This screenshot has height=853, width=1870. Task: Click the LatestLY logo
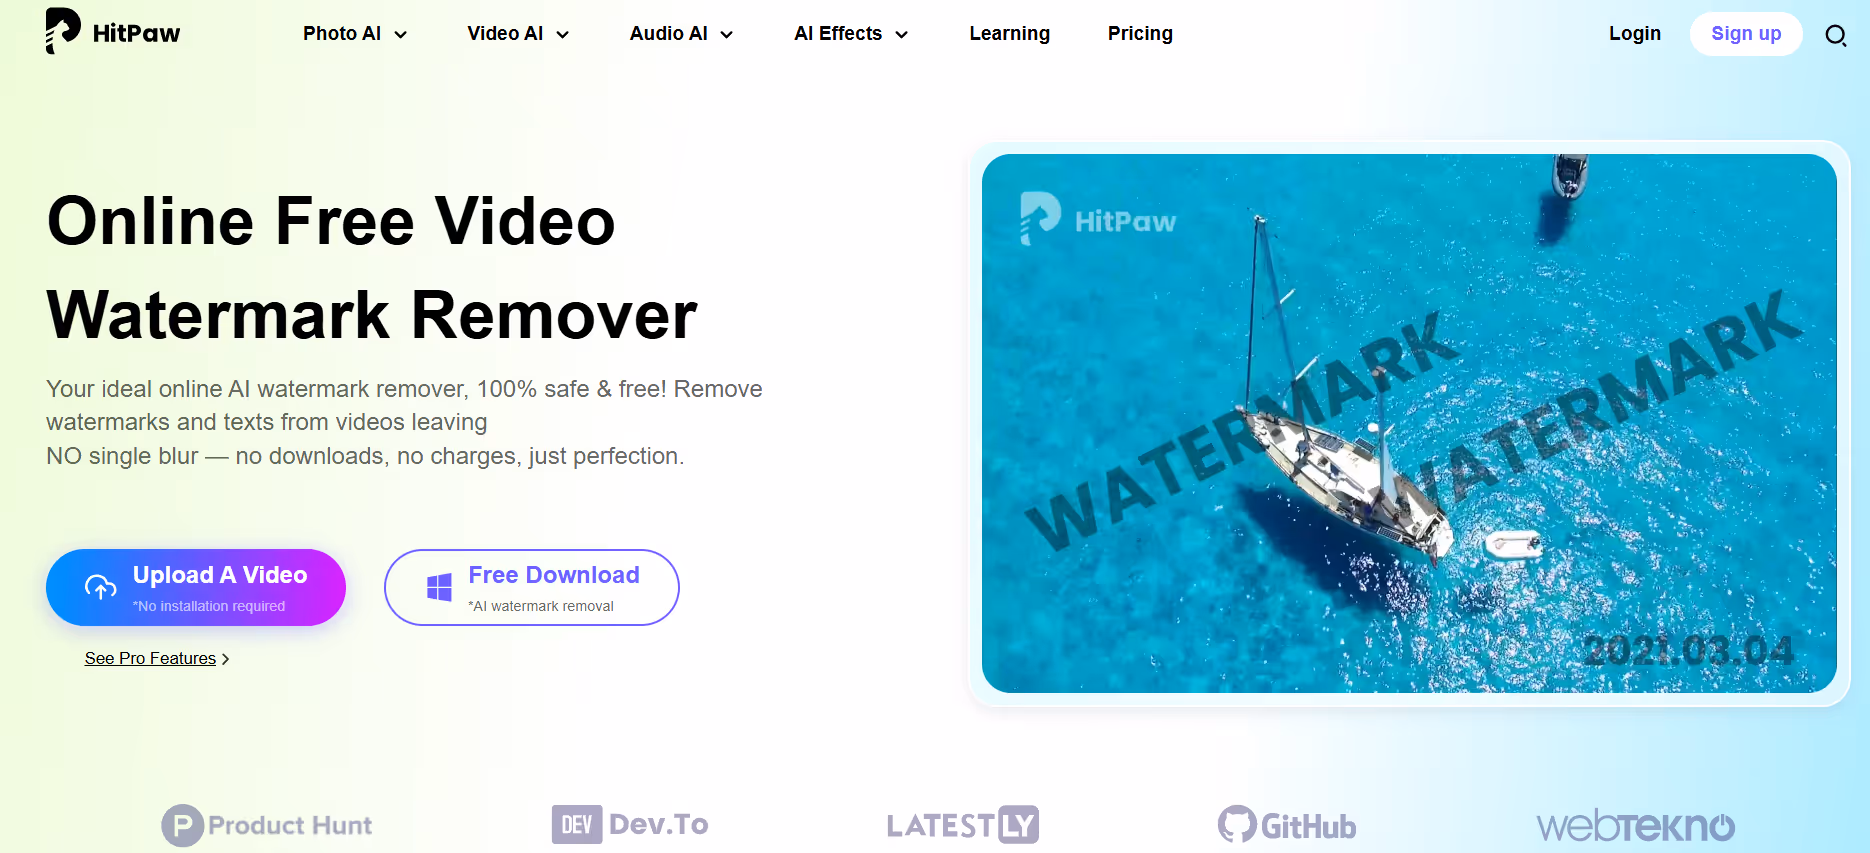click(x=962, y=825)
